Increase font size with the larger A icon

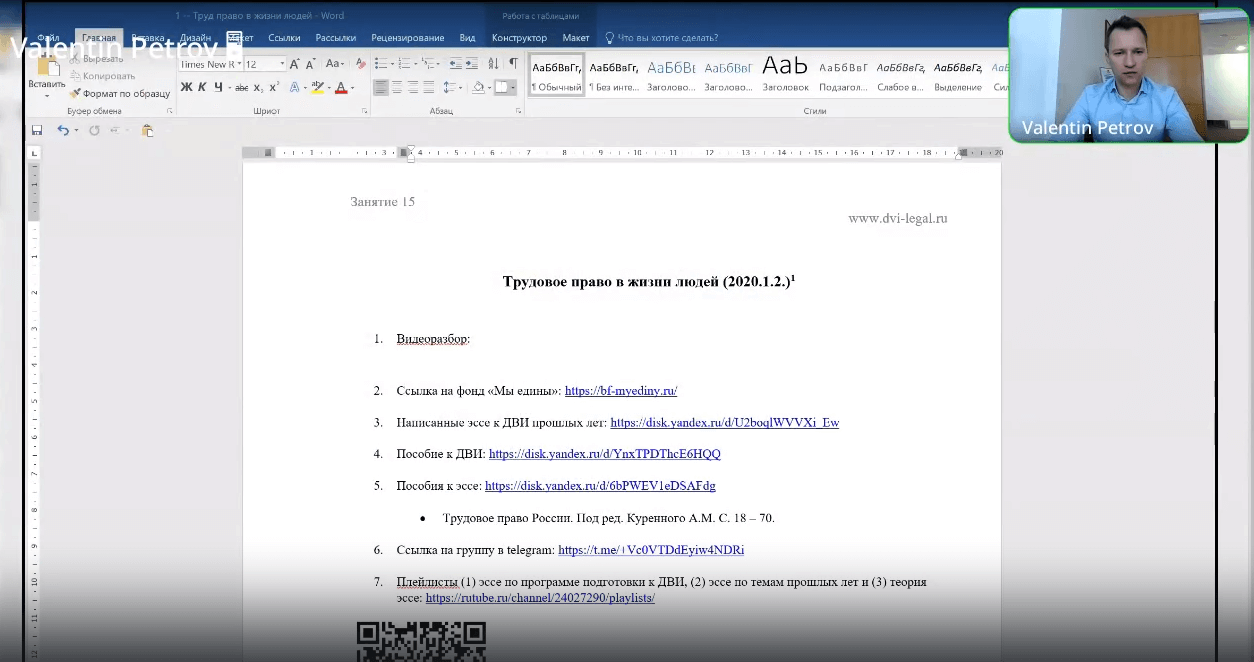(295, 64)
